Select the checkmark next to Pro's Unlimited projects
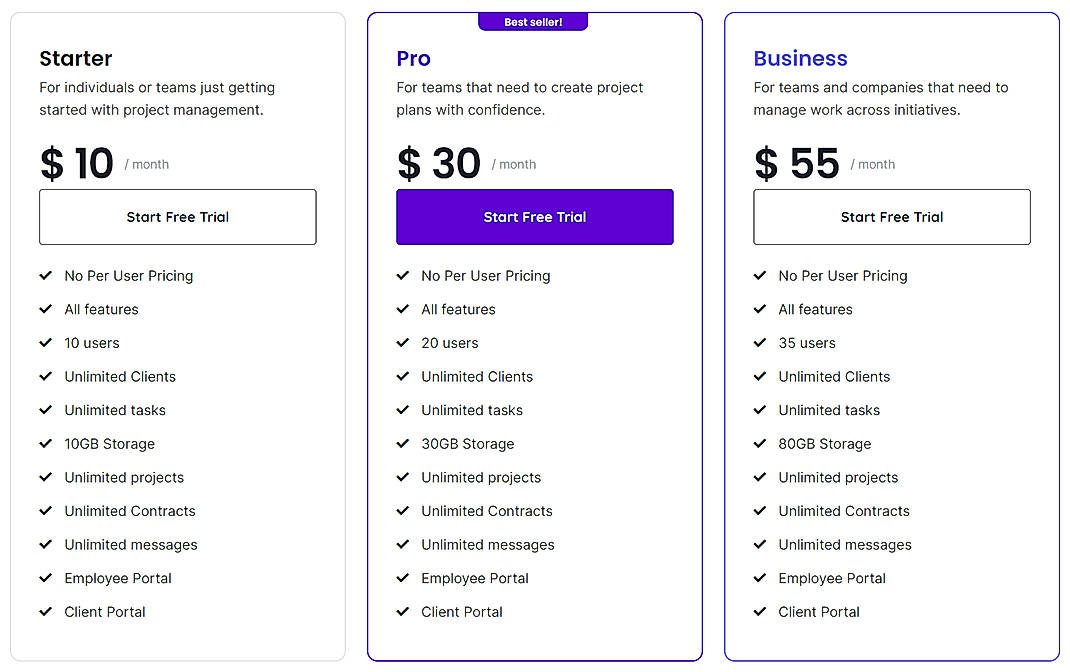The height and width of the screenshot is (672, 1070). pos(403,477)
